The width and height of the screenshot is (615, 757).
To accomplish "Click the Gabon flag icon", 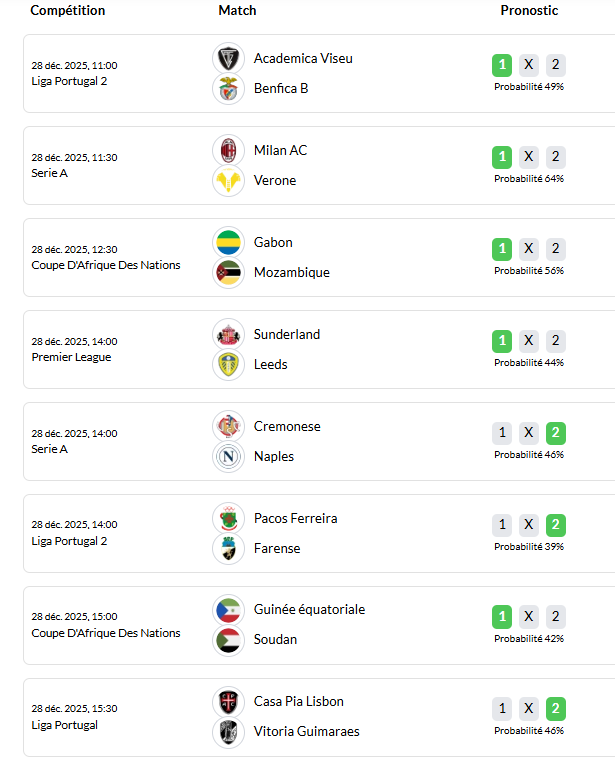I will (229, 242).
